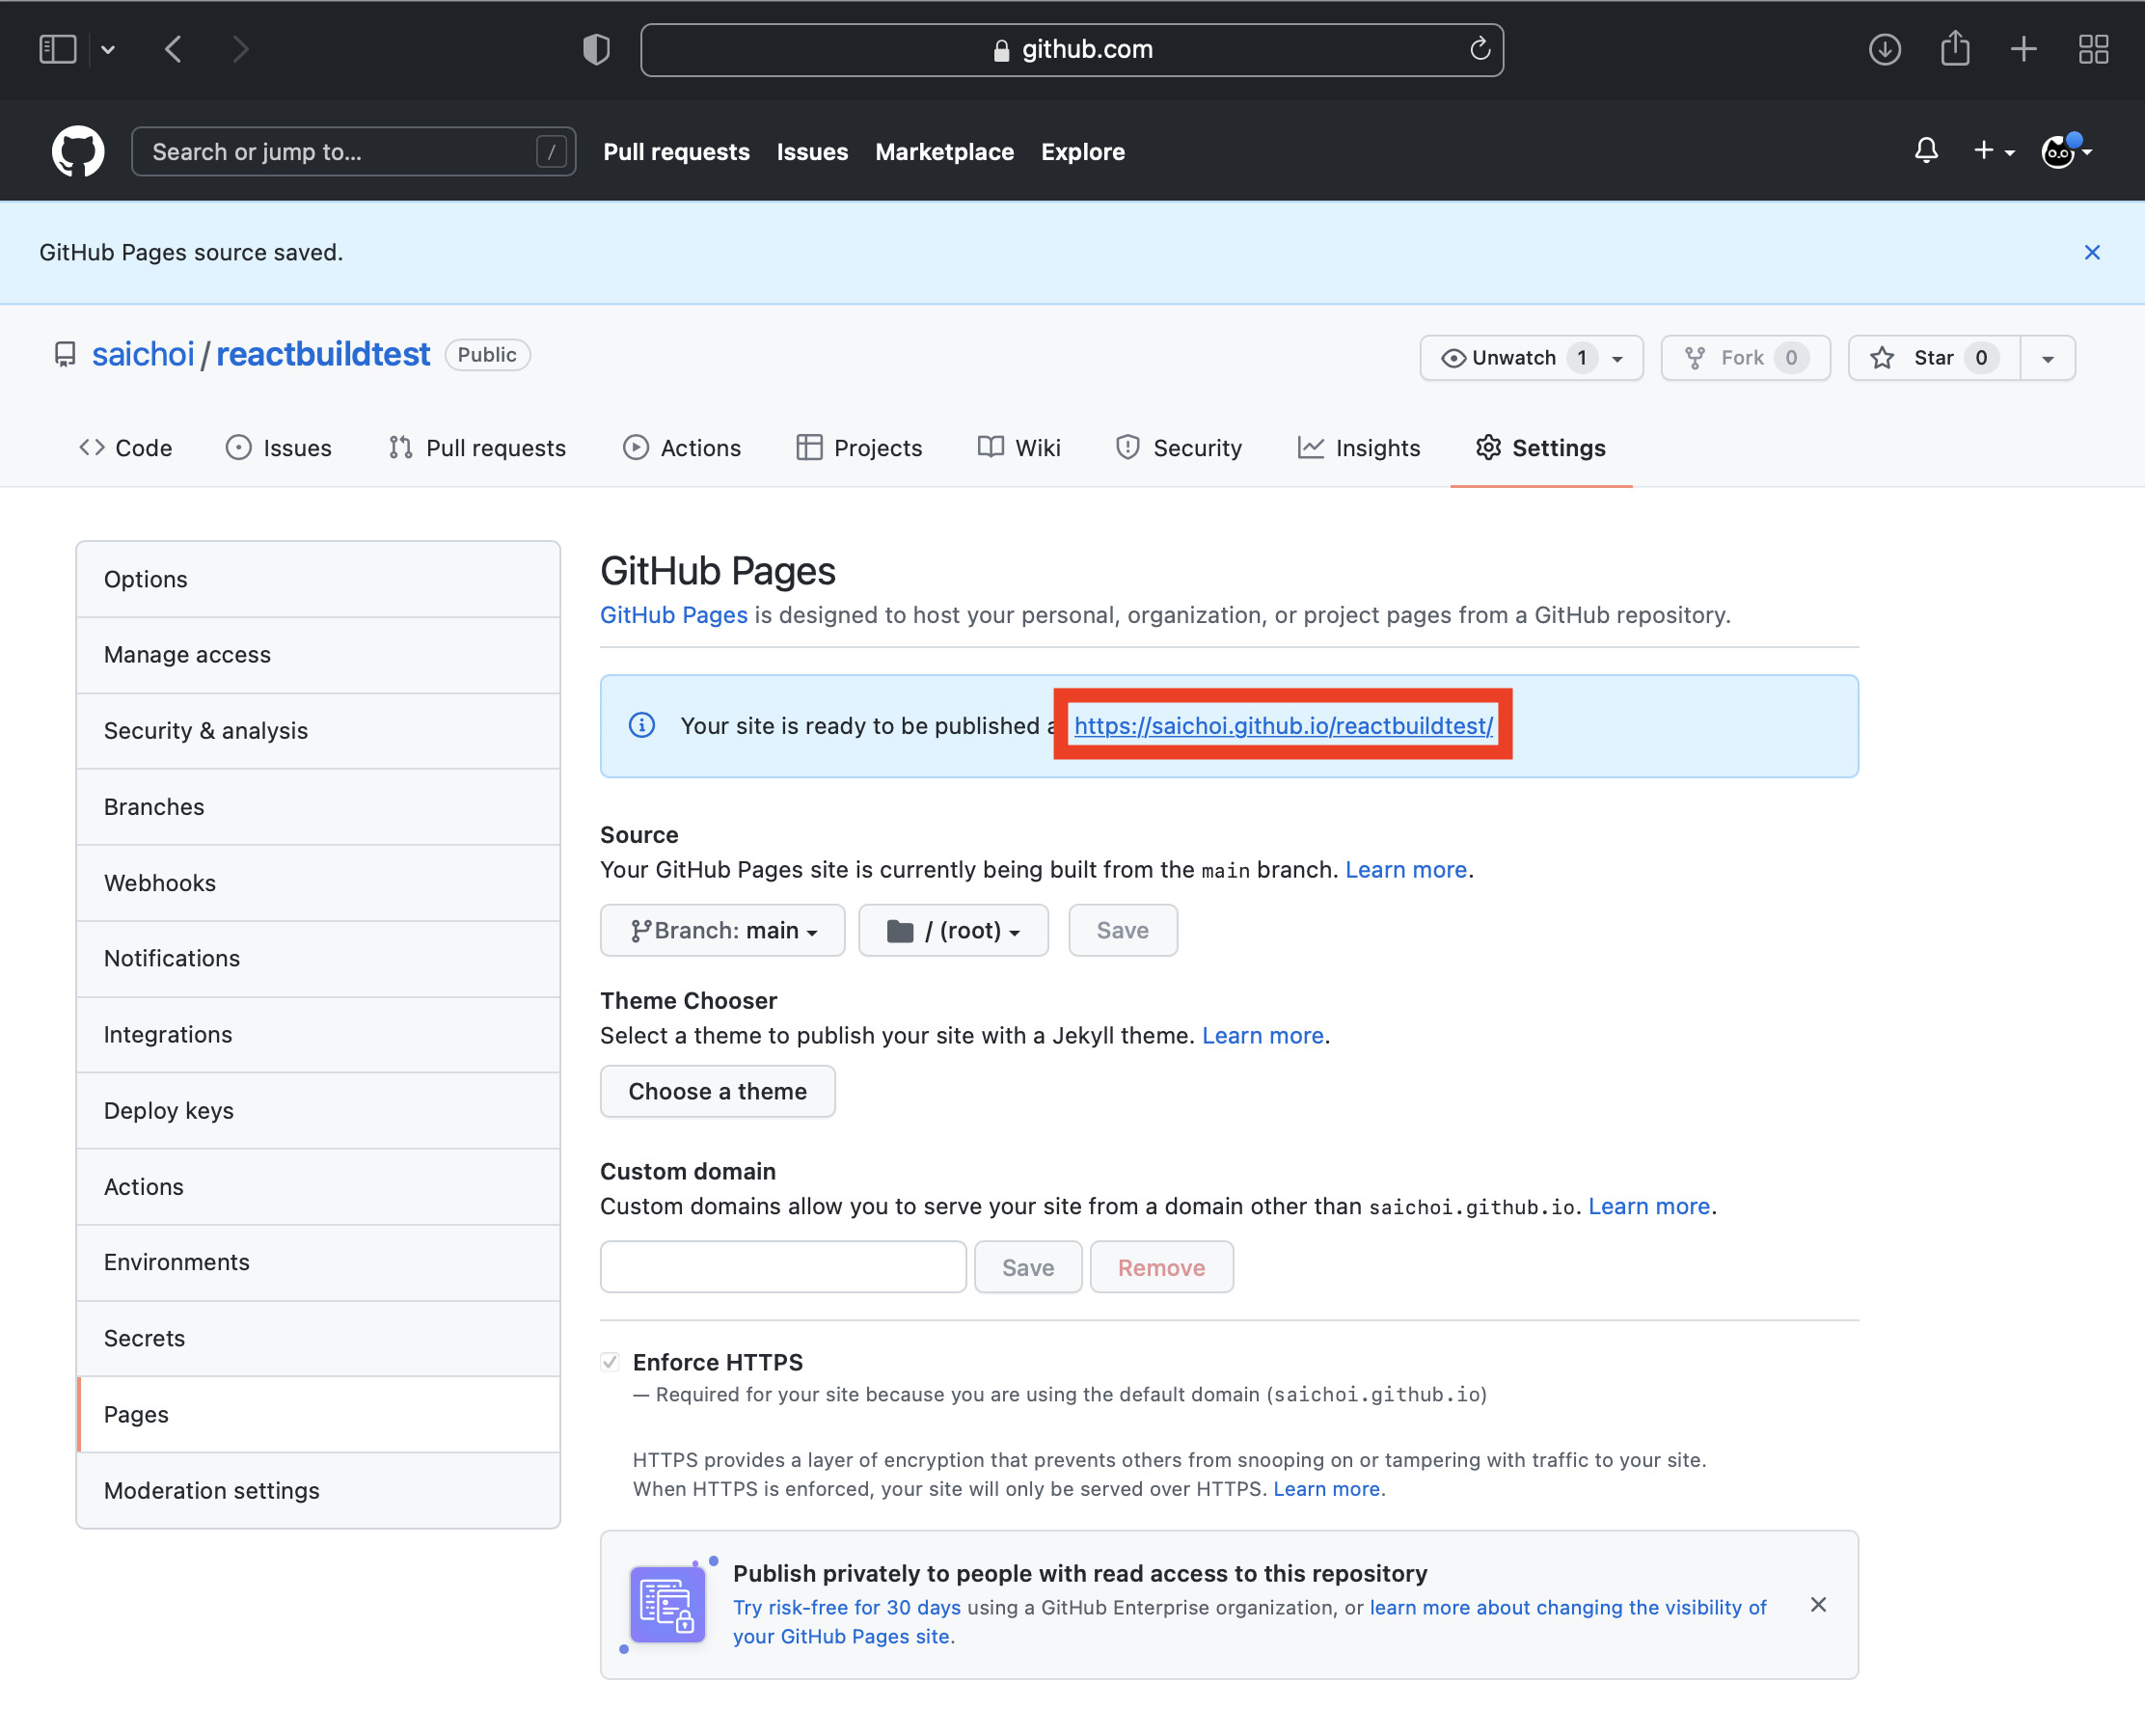Viewport: 2145px width, 1736px height.
Task: Toggle the Enforce HTTPS checkbox
Action: 610,1361
